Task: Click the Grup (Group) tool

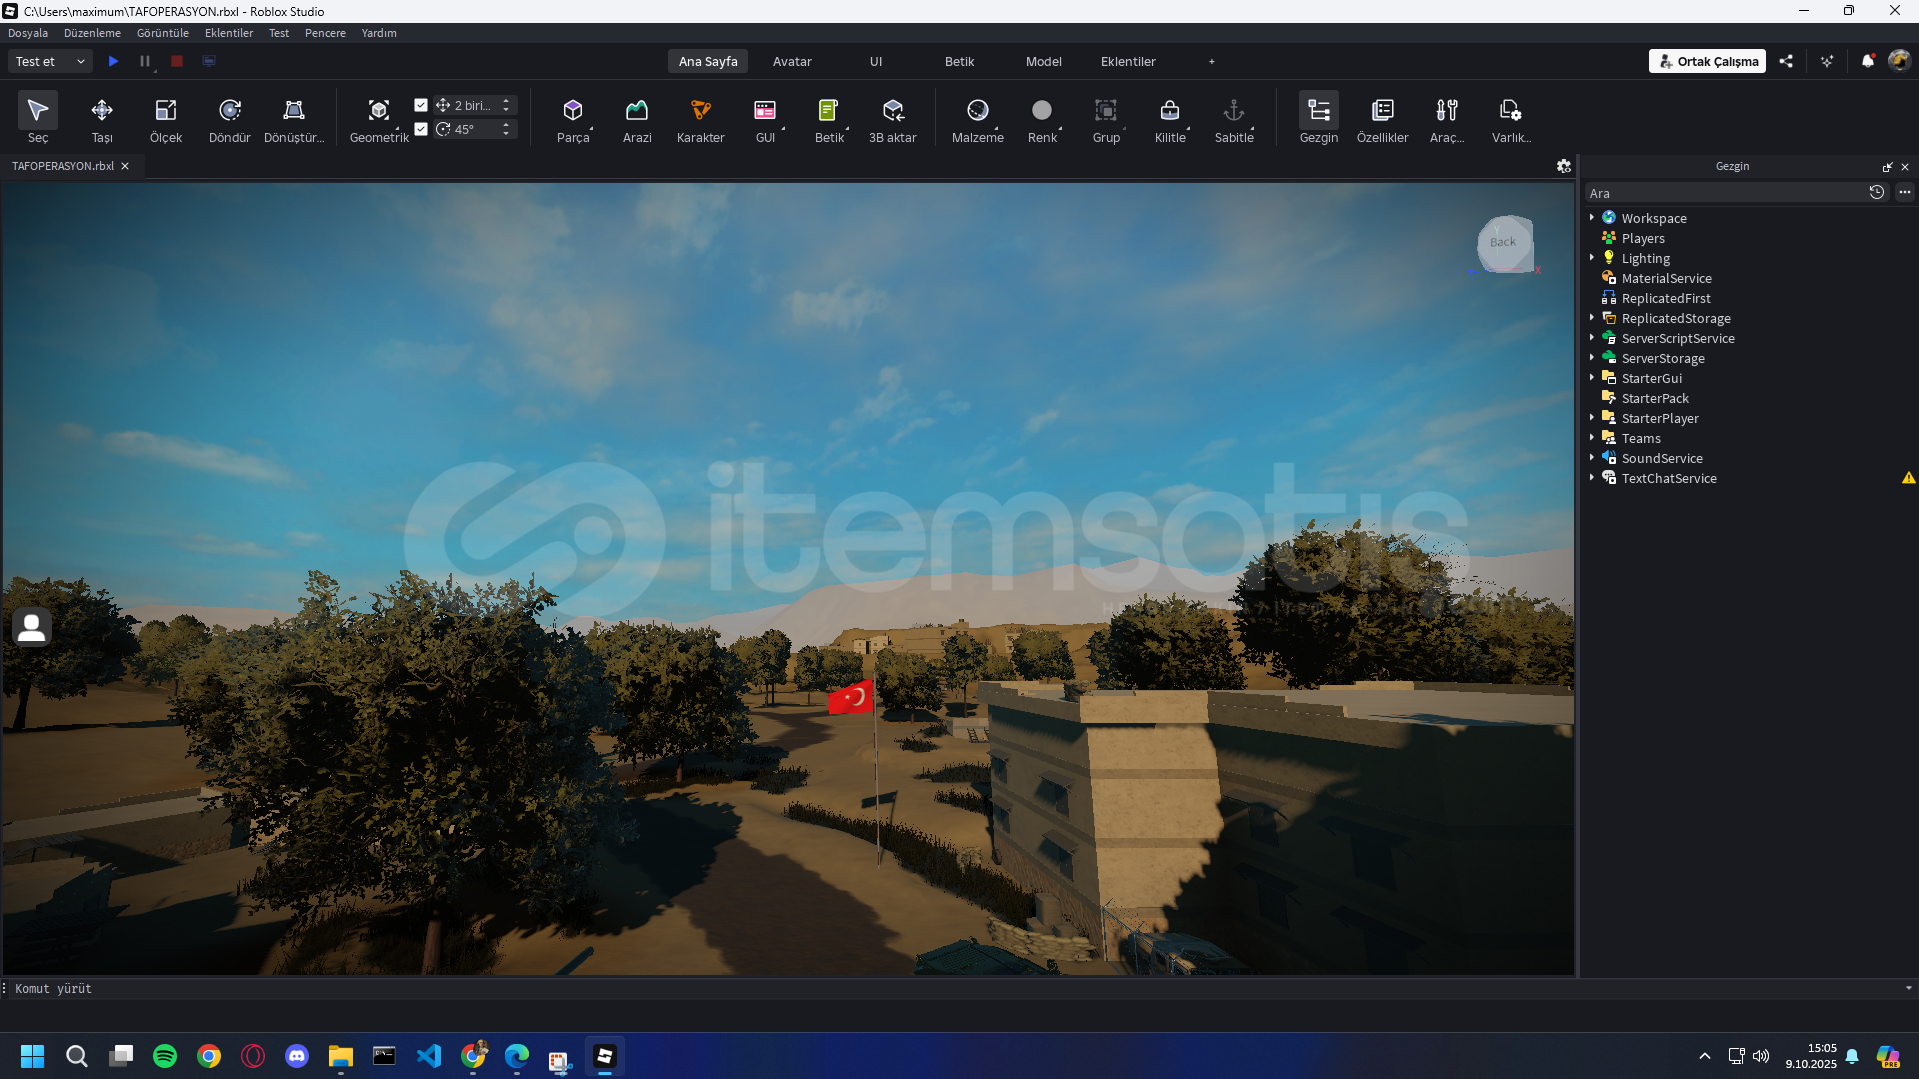Action: (1106, 118)
